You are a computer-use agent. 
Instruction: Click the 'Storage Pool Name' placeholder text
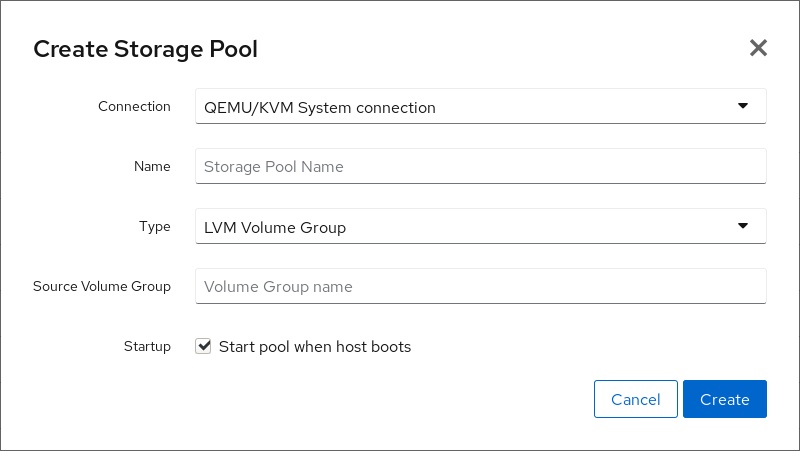(x=274, y=167)
